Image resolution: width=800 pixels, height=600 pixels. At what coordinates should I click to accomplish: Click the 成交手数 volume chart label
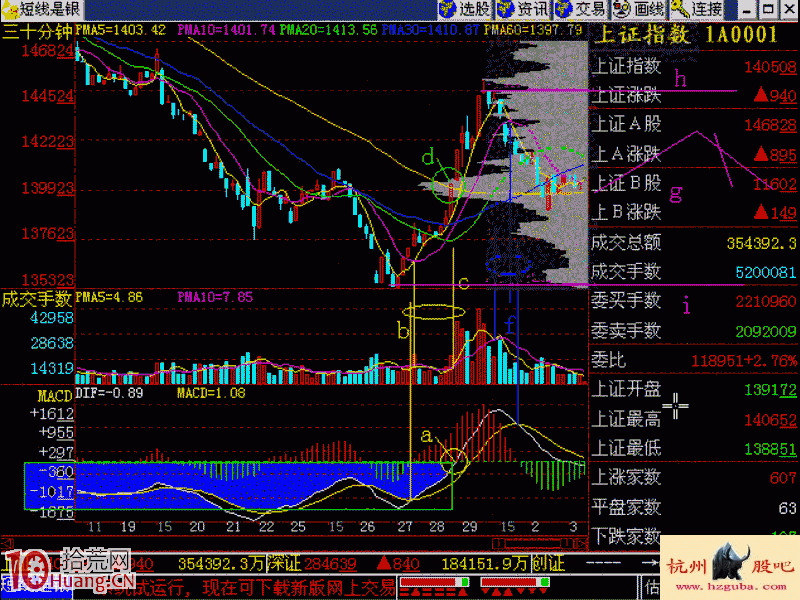click(37, 299)
